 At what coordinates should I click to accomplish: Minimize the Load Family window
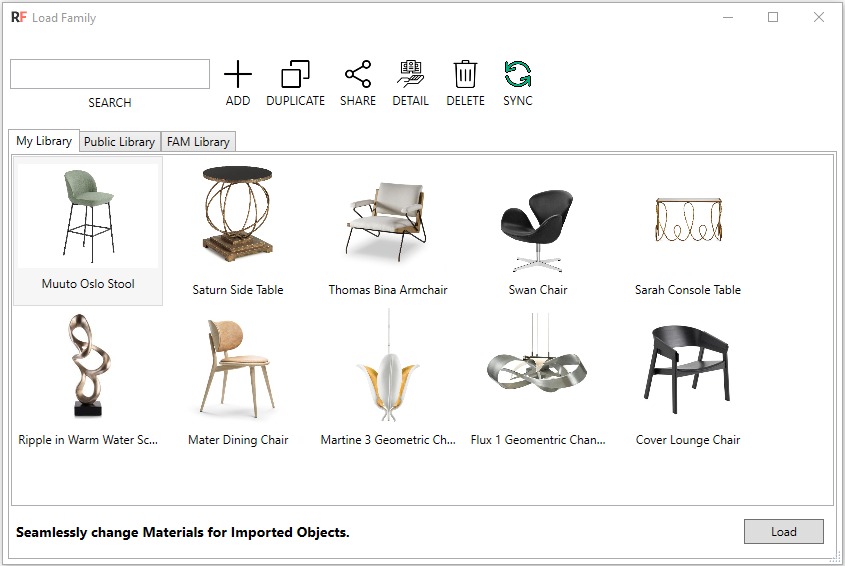pos(728,17)
